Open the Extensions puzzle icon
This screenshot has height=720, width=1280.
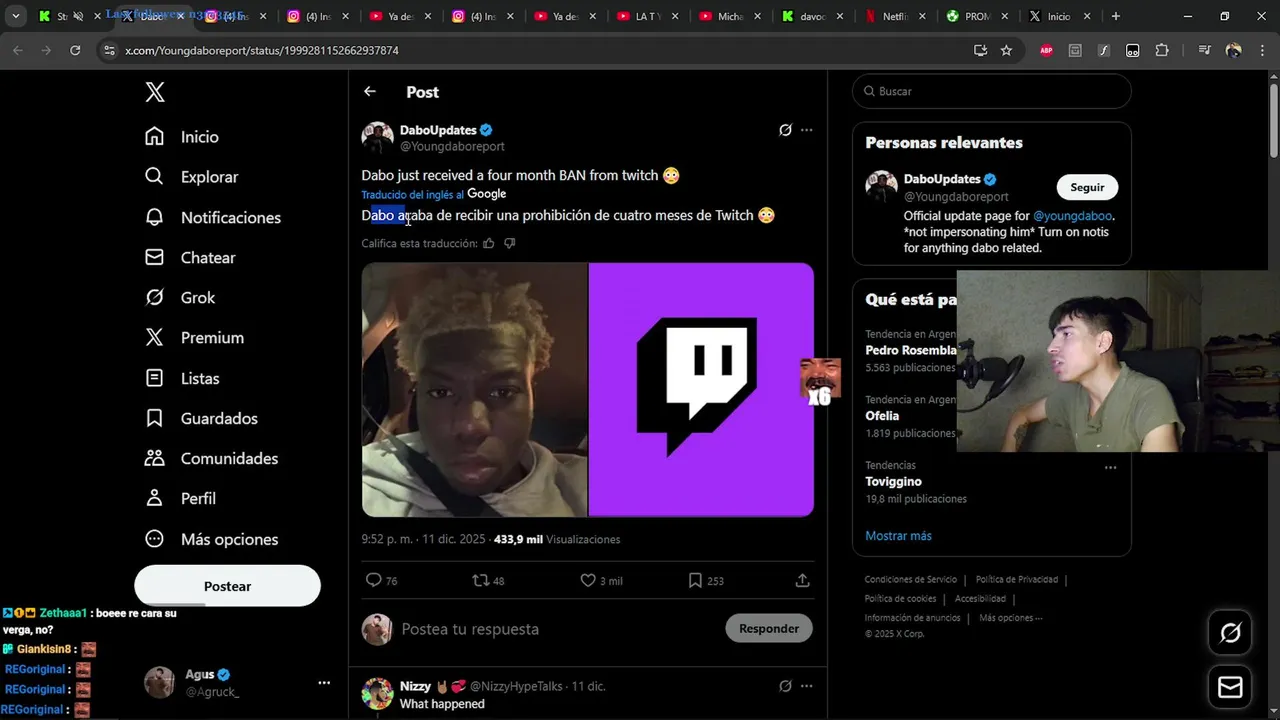(1162, 50)
